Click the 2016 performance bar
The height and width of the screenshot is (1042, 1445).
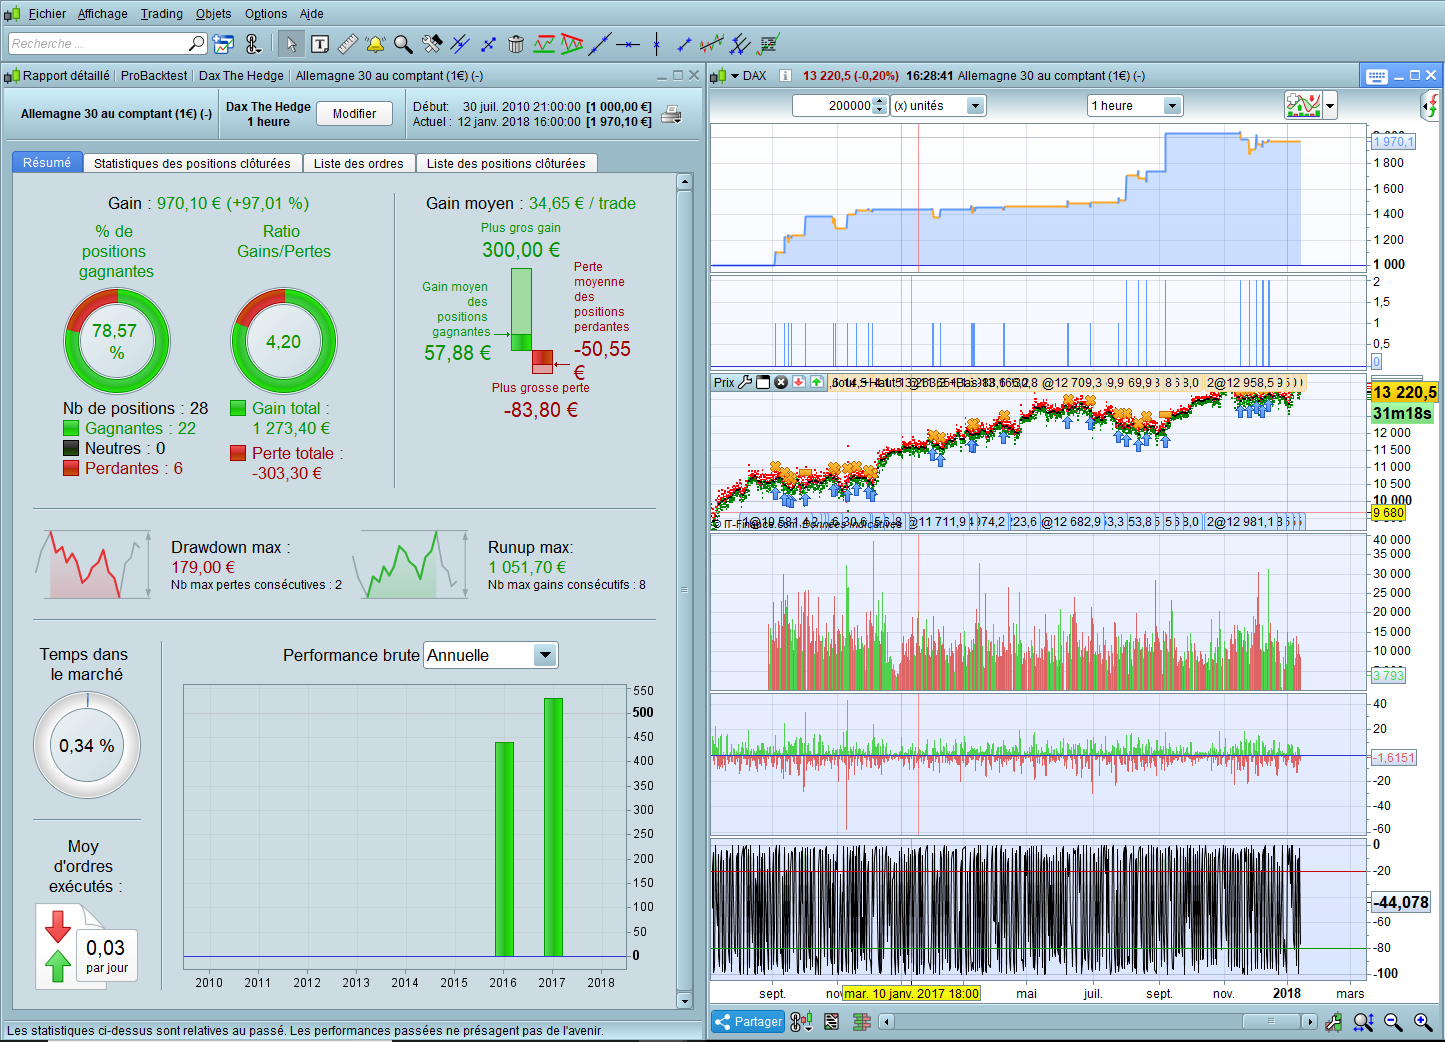point(504,849)
